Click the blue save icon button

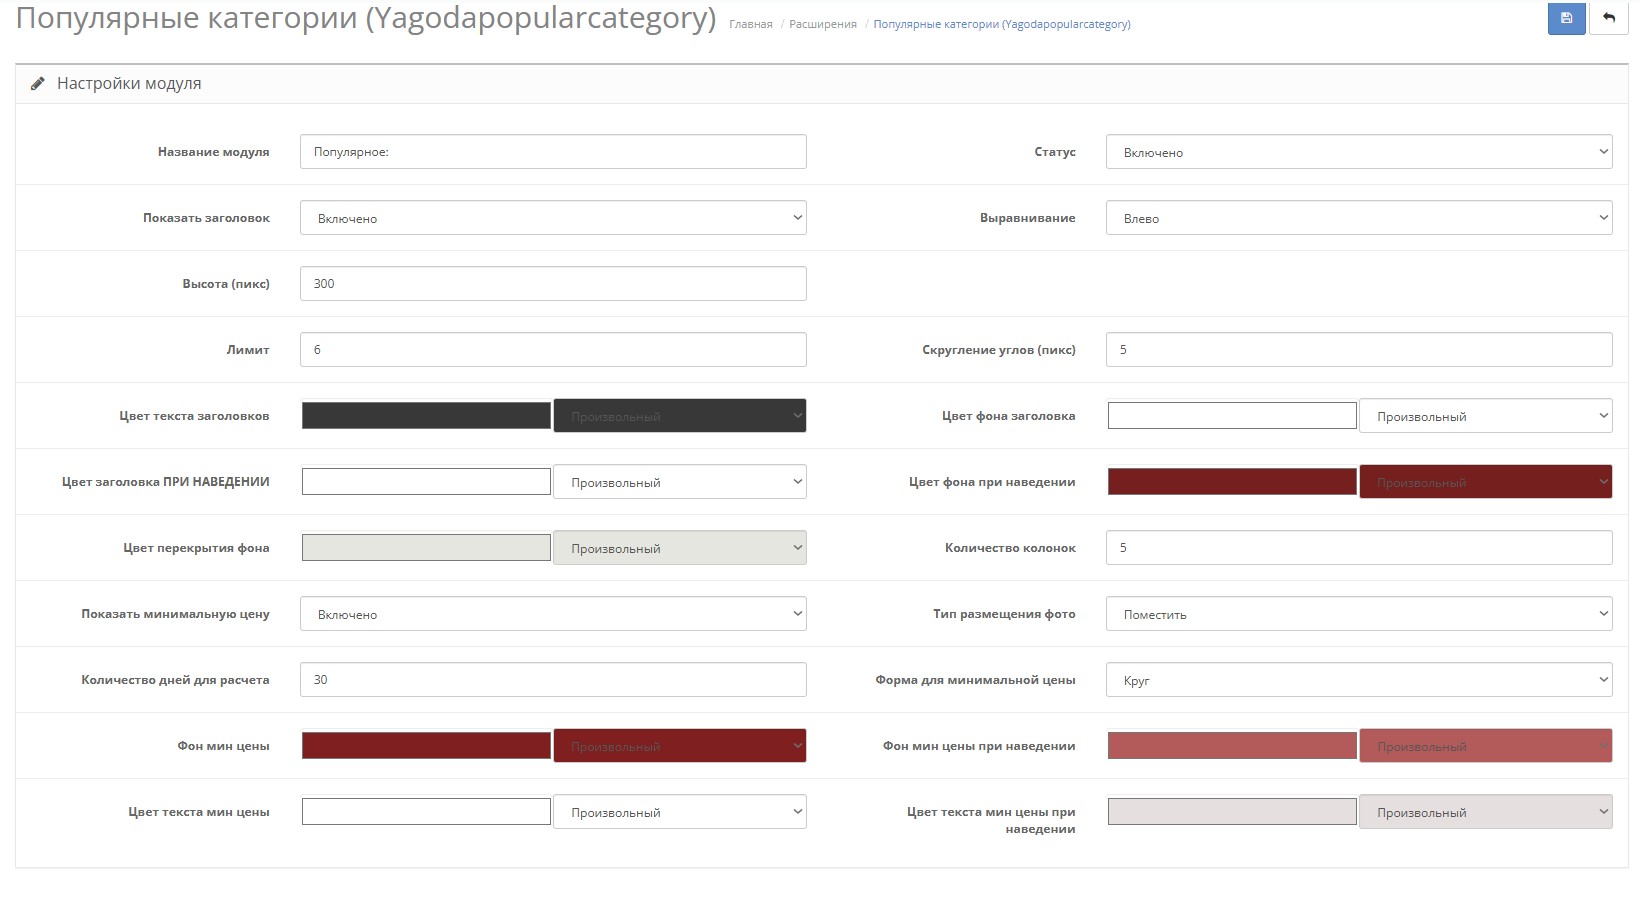point(1566,18)
